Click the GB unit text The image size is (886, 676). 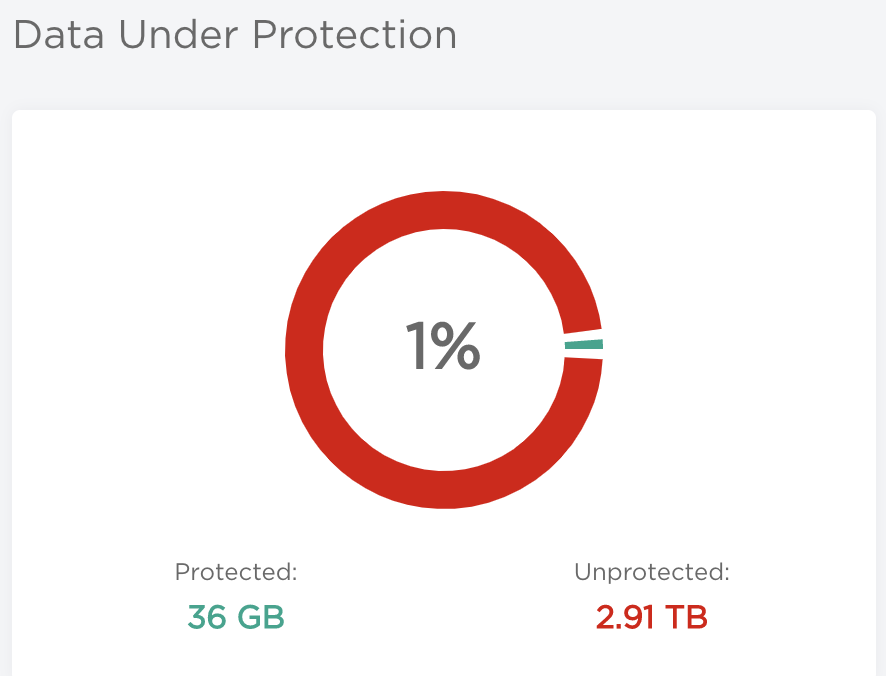(x=260, y=617)
